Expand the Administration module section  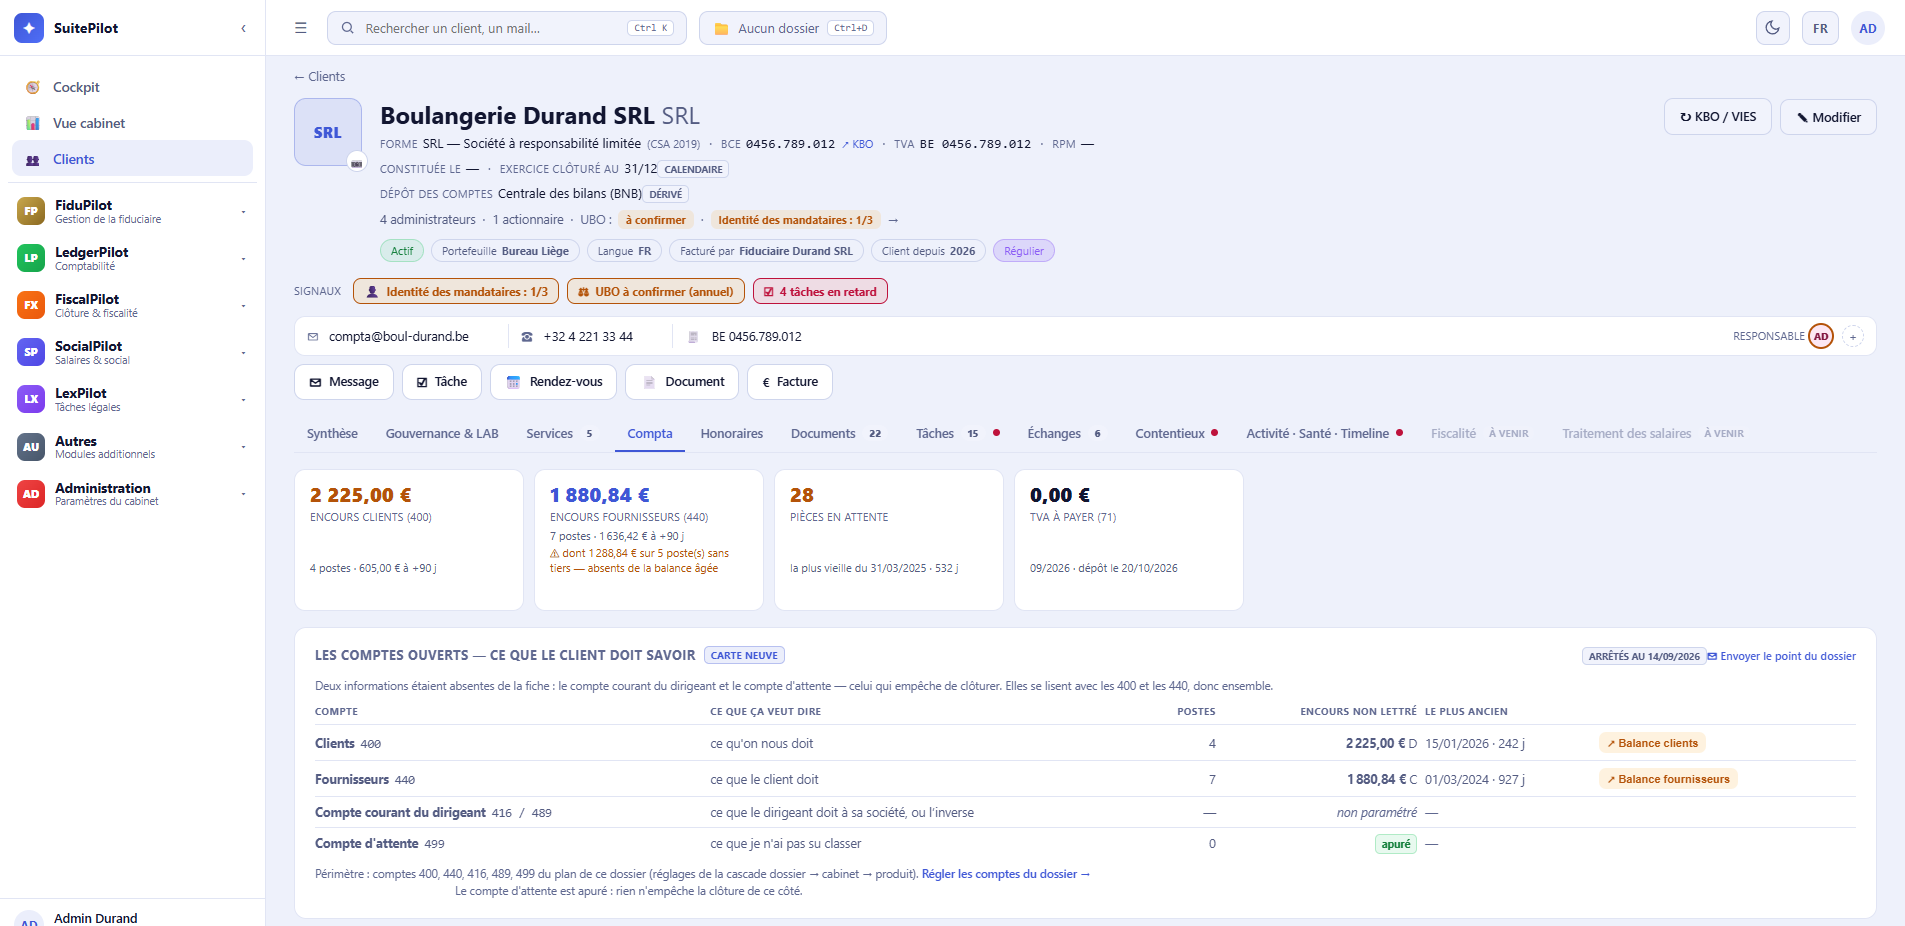[243, 494]
